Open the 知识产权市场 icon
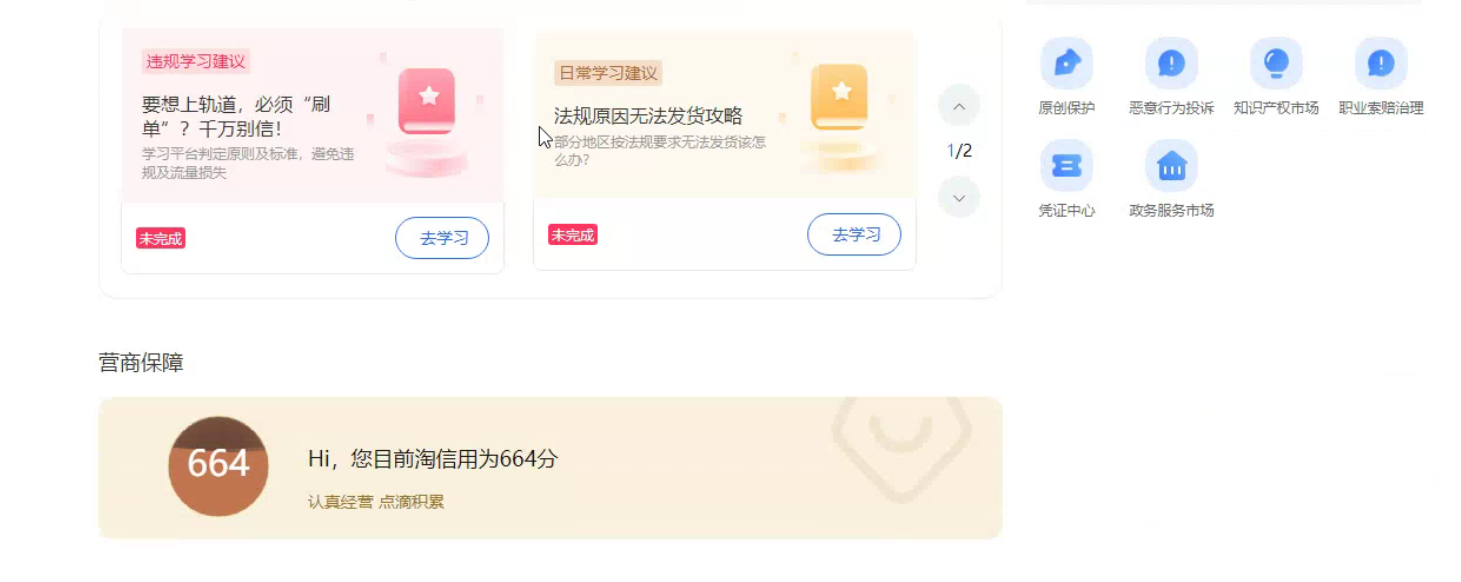This screenshot has width=1461, height=582. pyautogui.click(x=1276, y=63)
